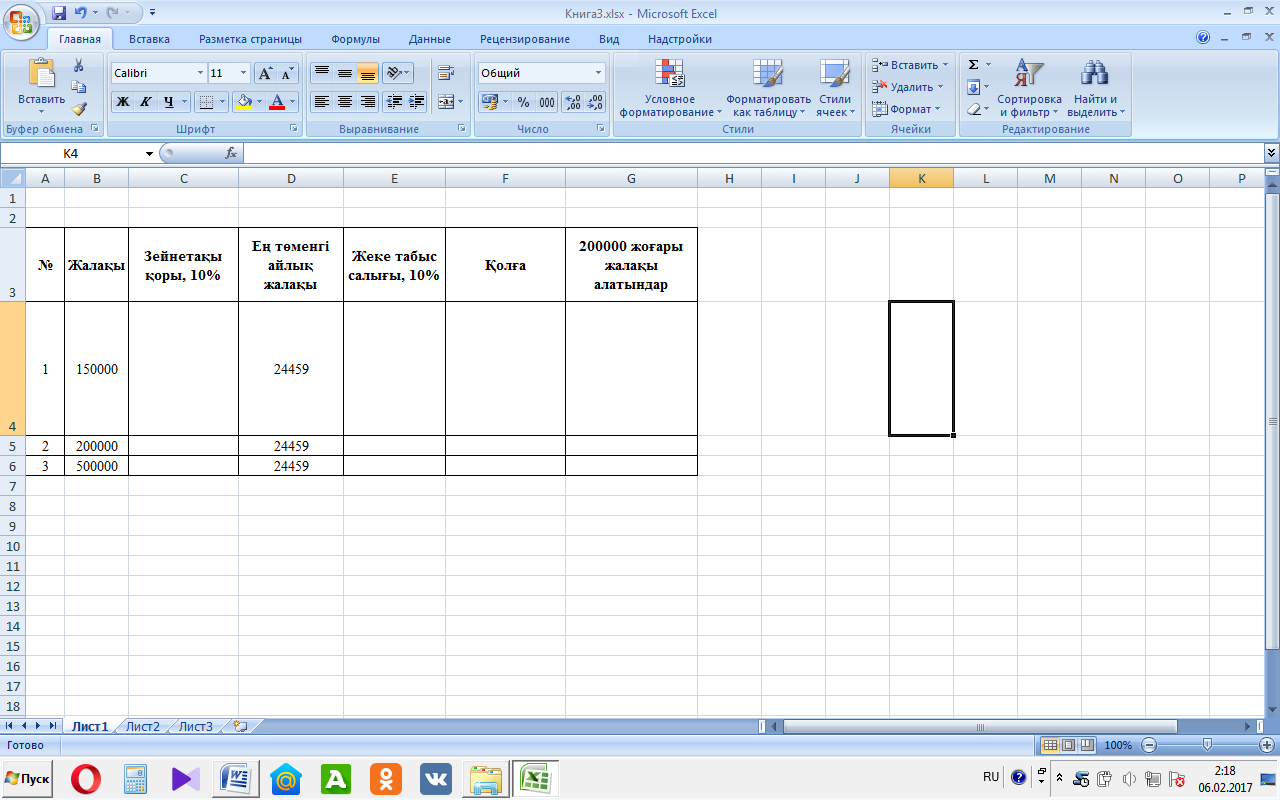Screen dimensions: 1280x800
Task: Switch to the Формулы ribbon tab
Action: [x=355, y=39]
